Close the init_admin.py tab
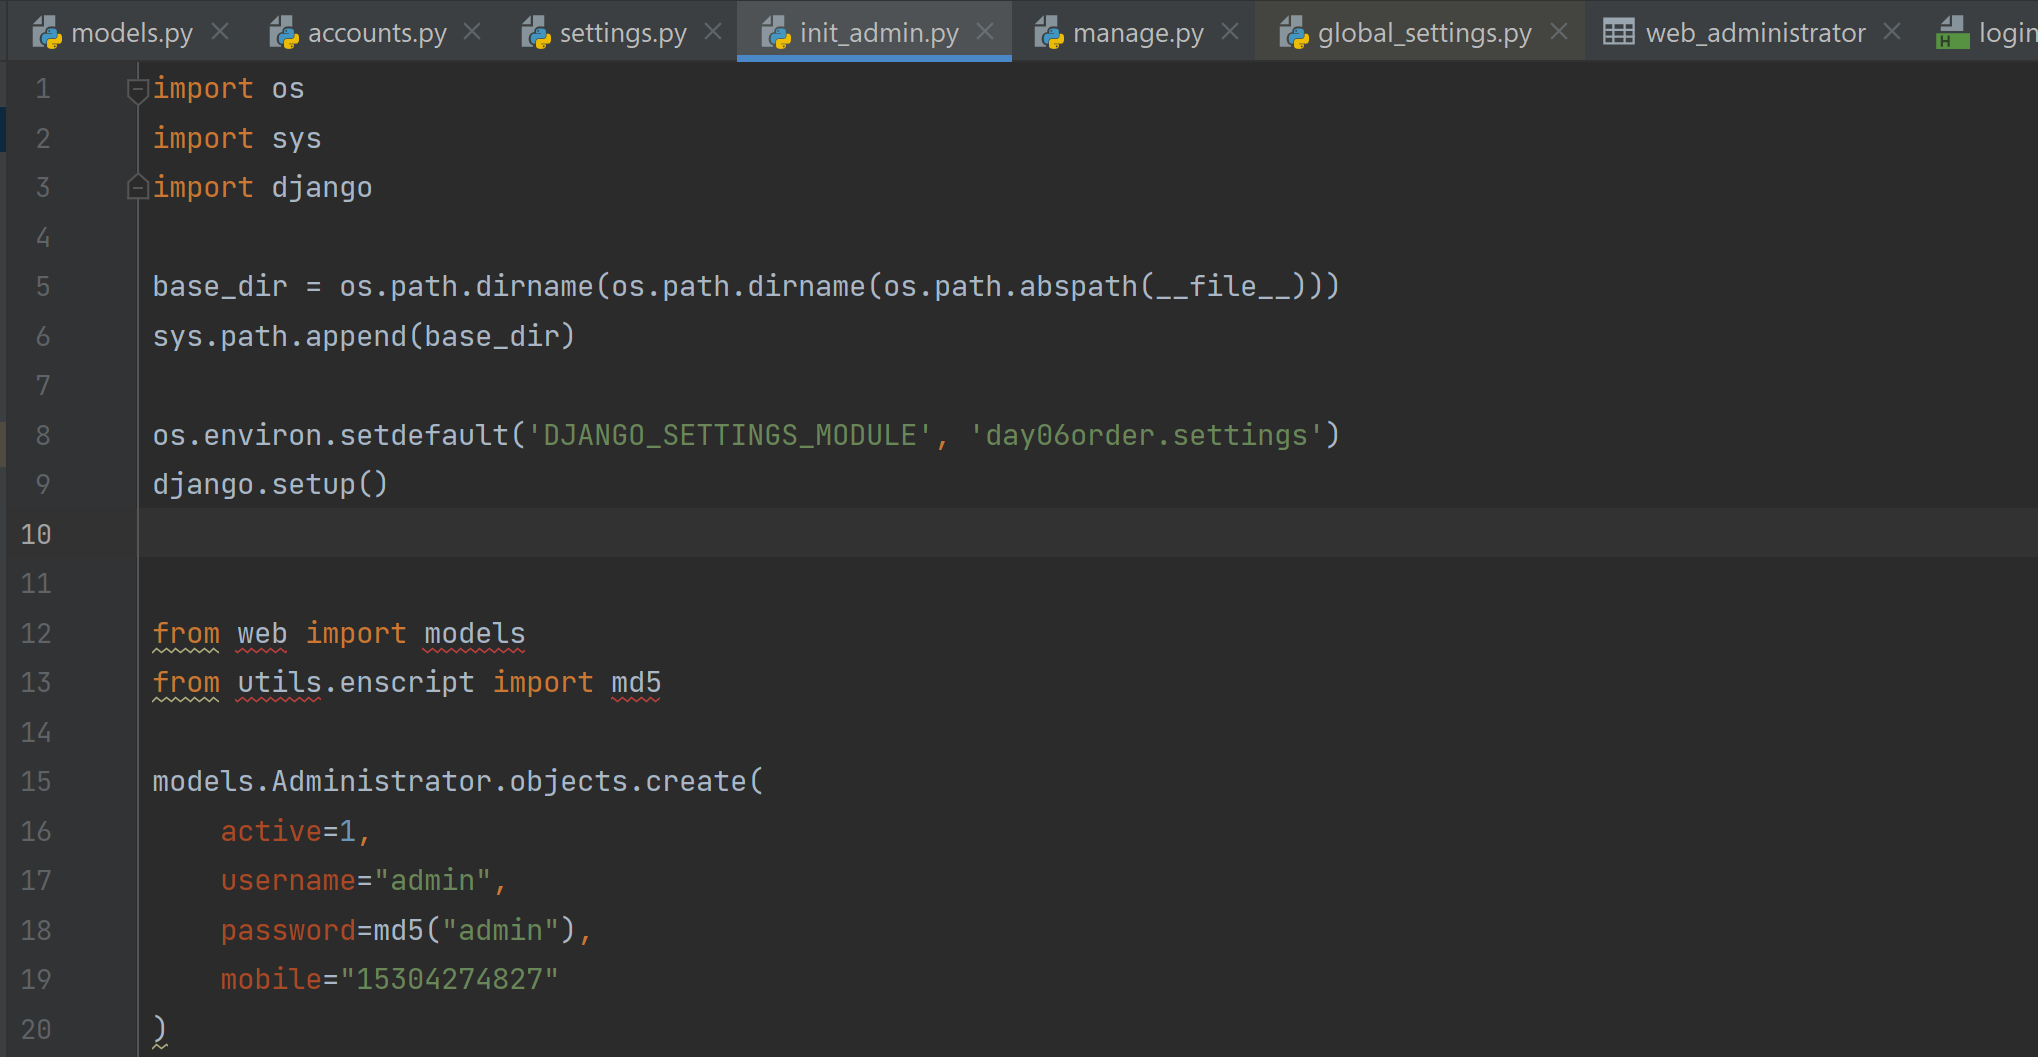2038x1057 pixels. tap(985, 32)
